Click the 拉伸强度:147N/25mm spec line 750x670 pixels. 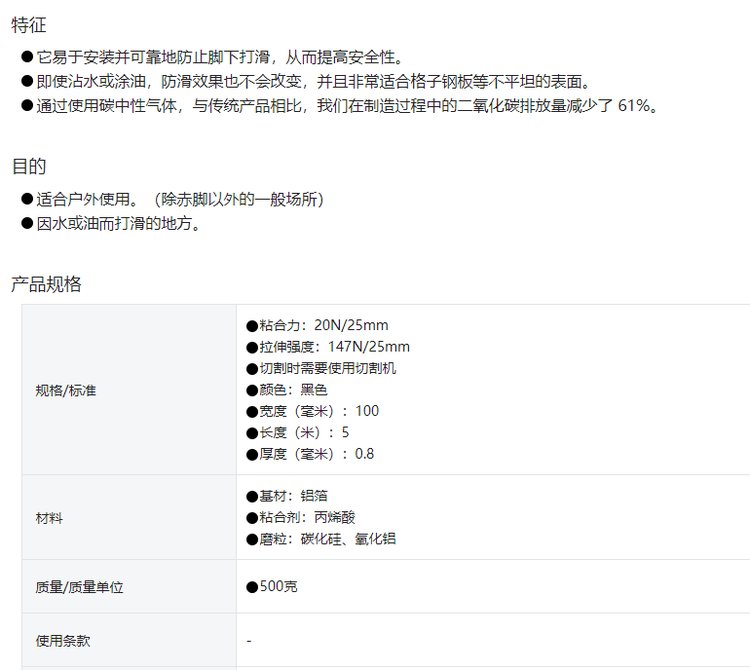coord(328,347)
